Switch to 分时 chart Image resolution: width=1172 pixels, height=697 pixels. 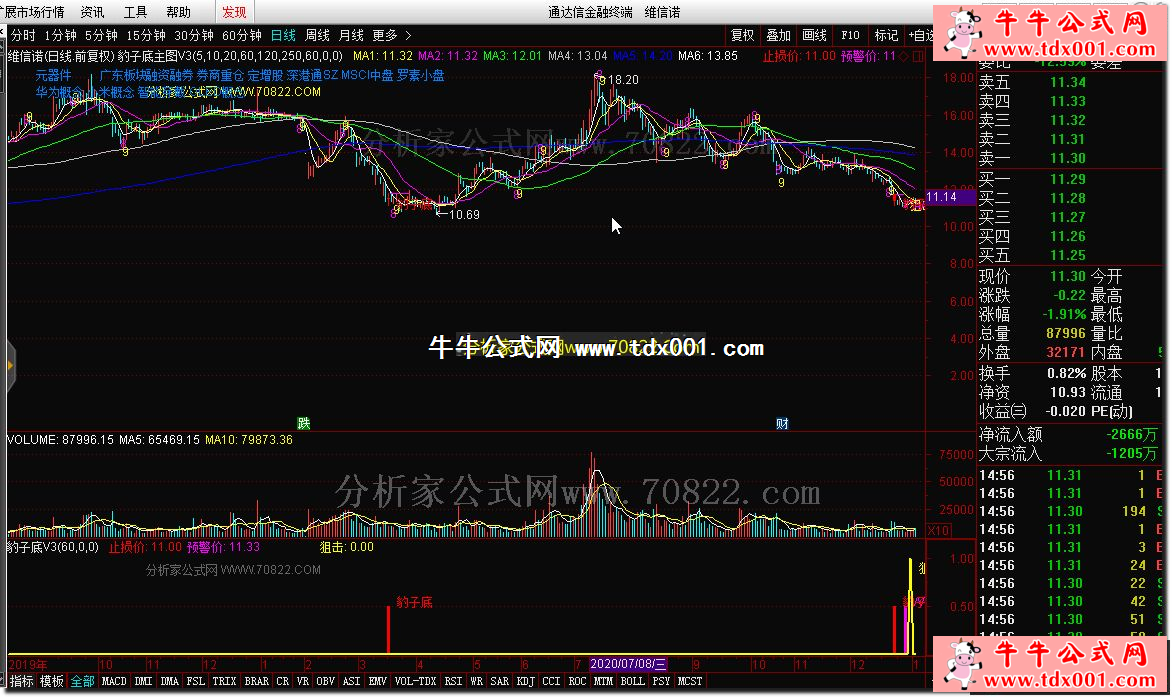(x=23, y=35)
